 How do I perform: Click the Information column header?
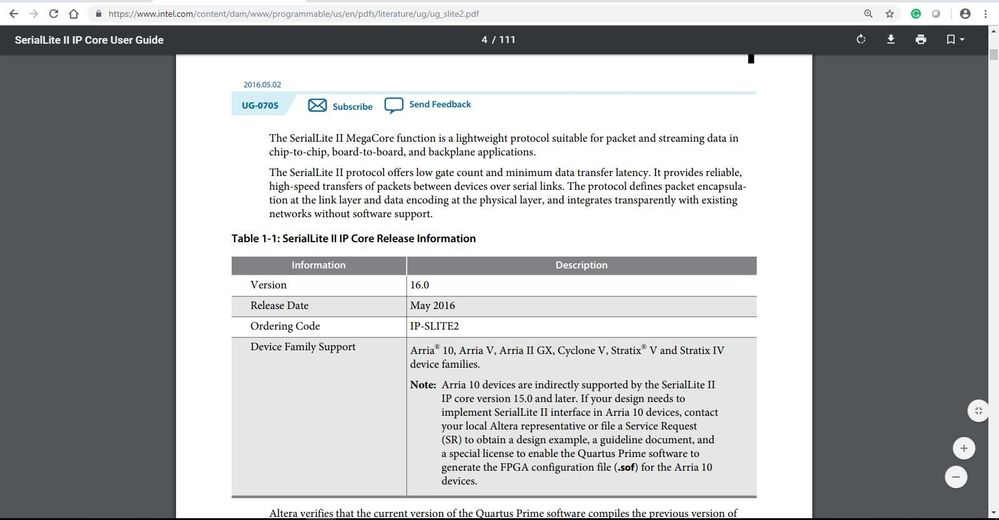[x=319, y=265]
